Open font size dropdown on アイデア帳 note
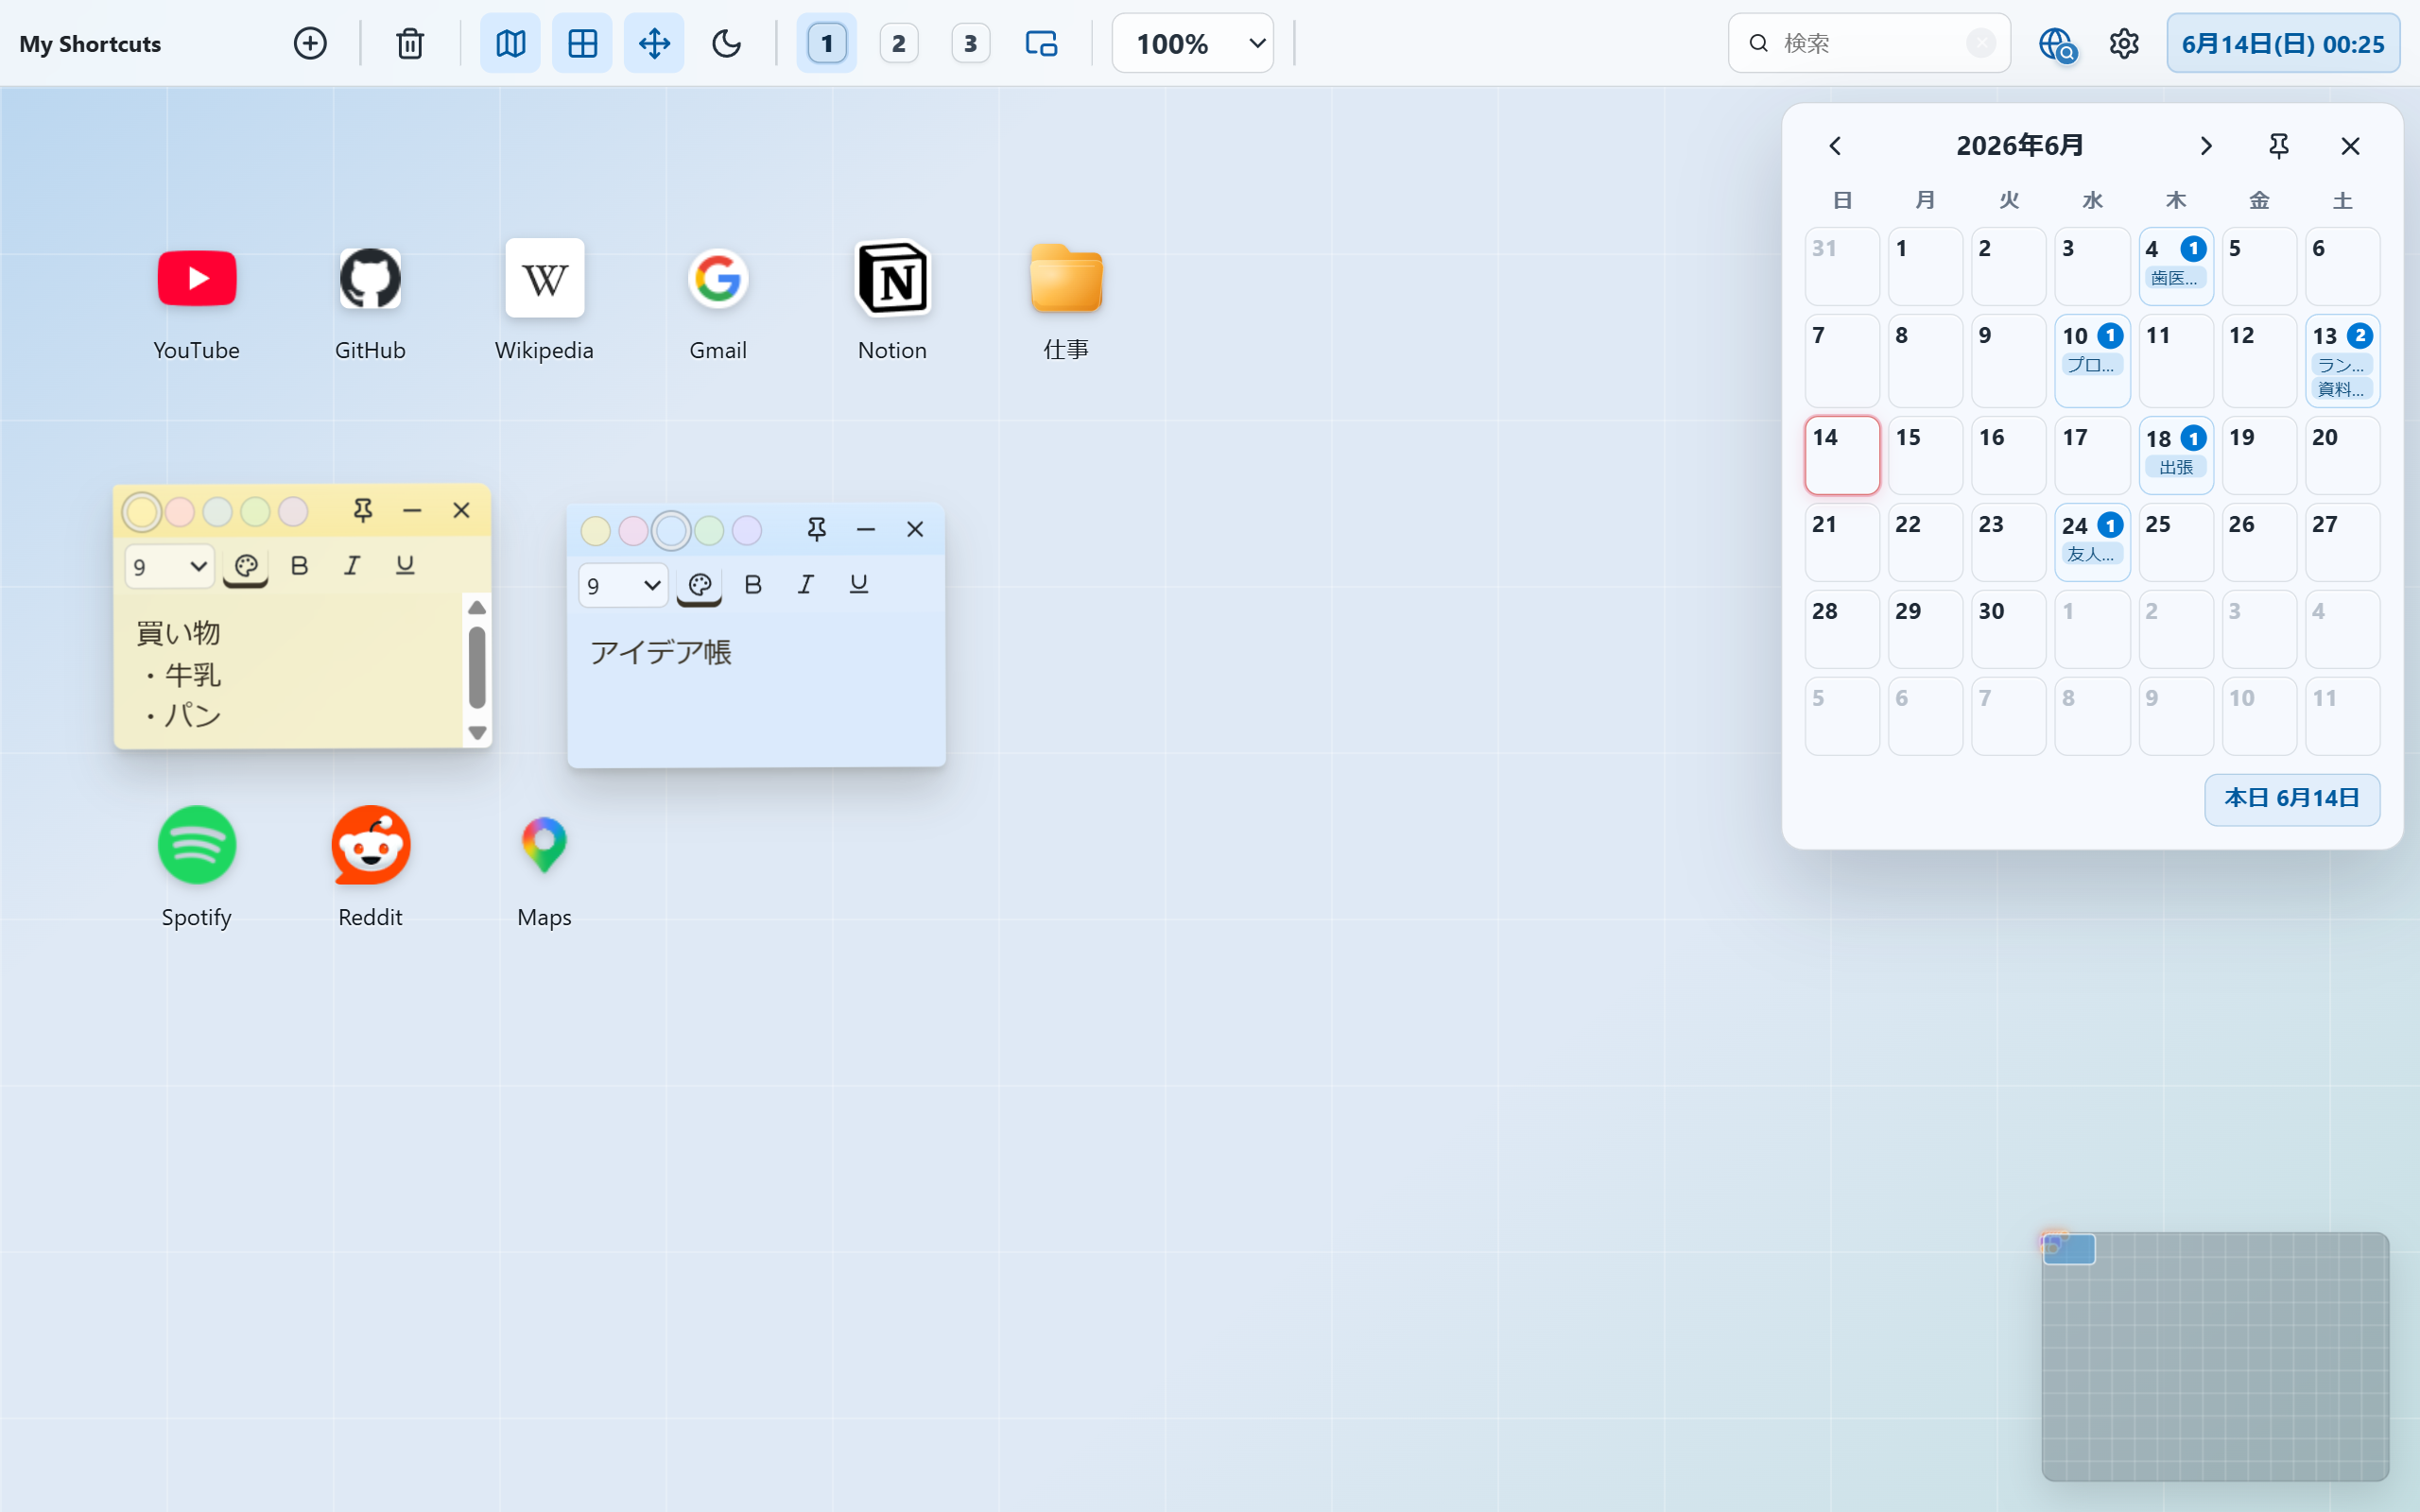Image resolution: width=2420 pixels, height=1512 pixels. 623,586
